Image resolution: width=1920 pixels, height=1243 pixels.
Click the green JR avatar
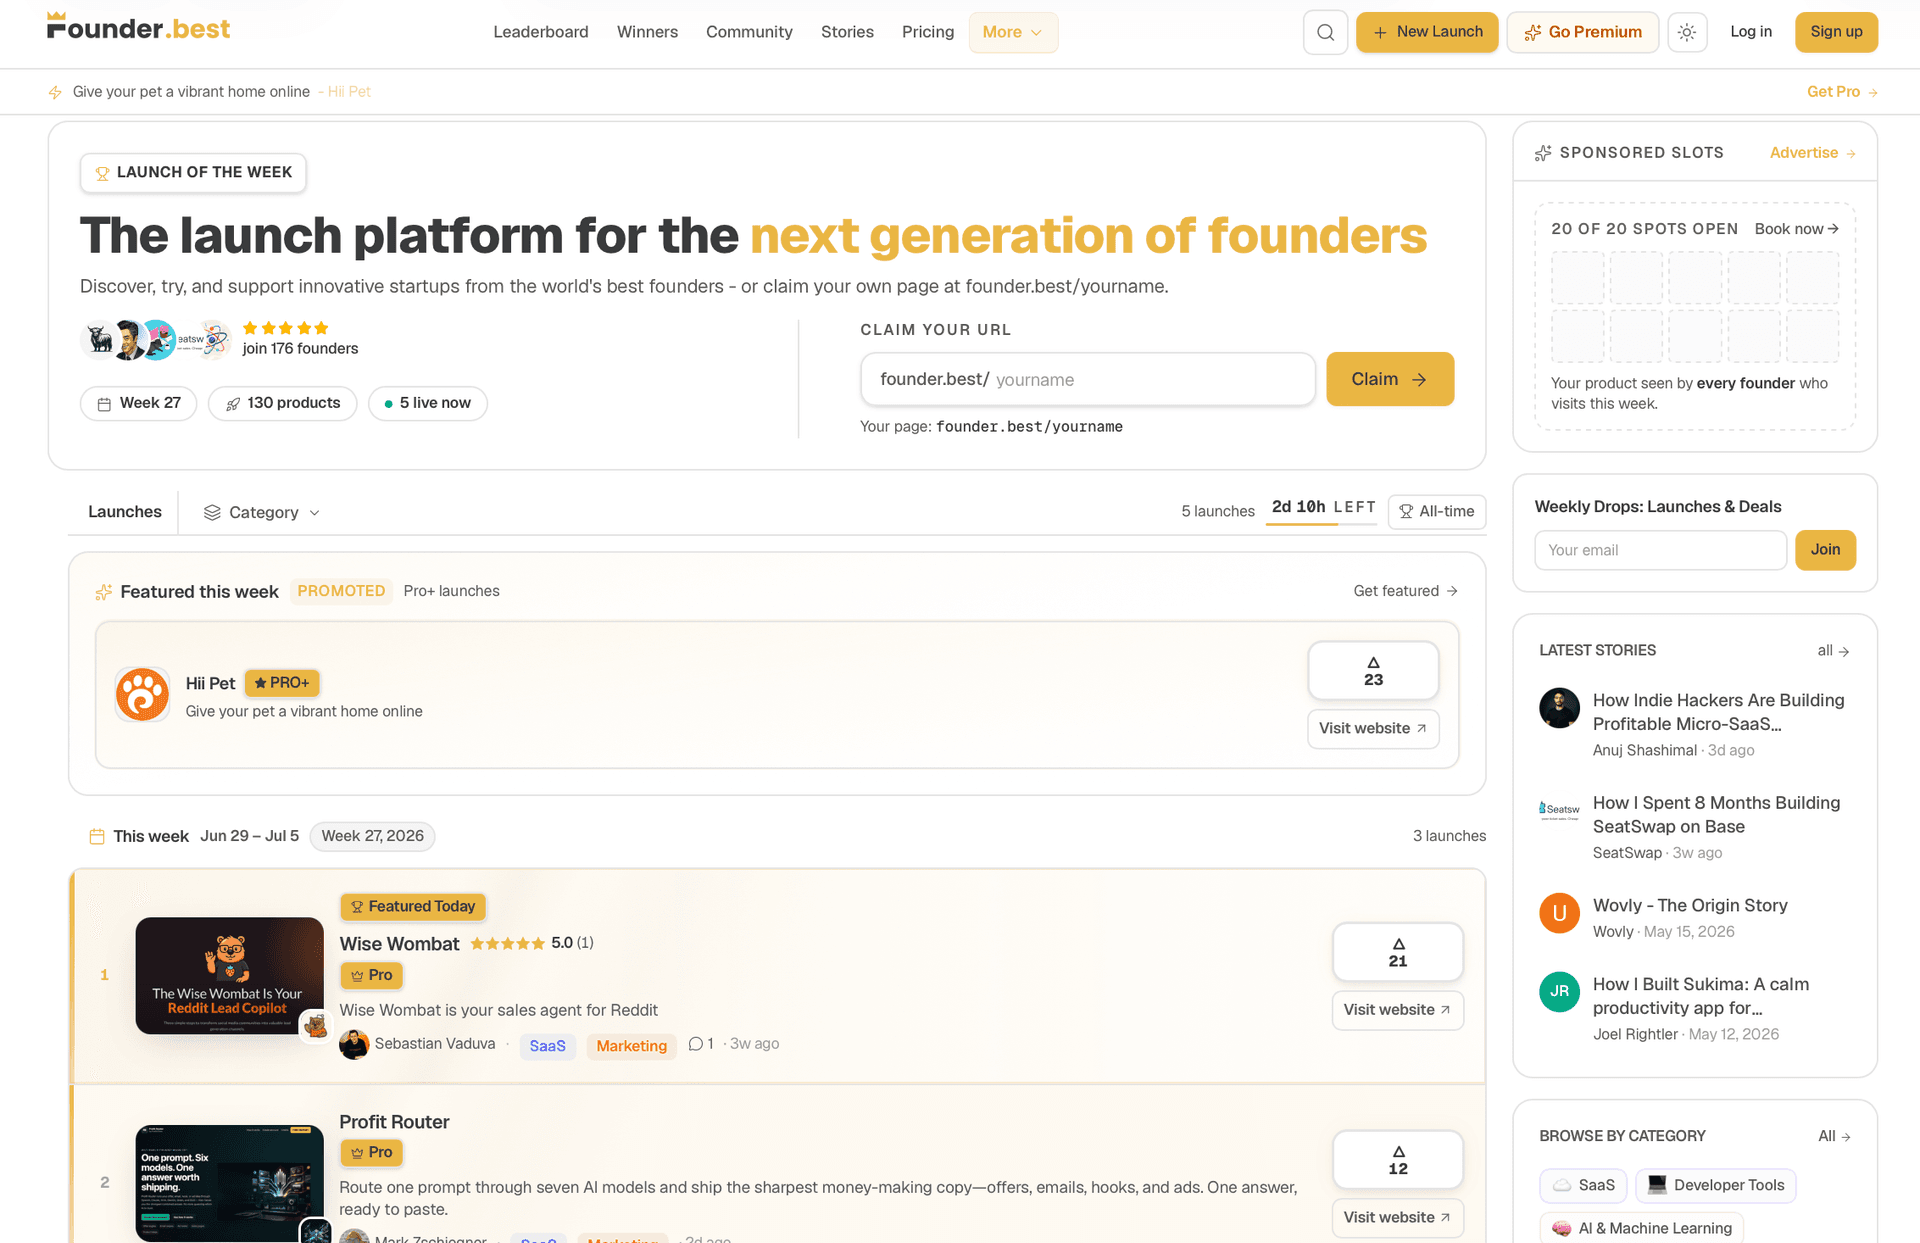point(1559,992)
